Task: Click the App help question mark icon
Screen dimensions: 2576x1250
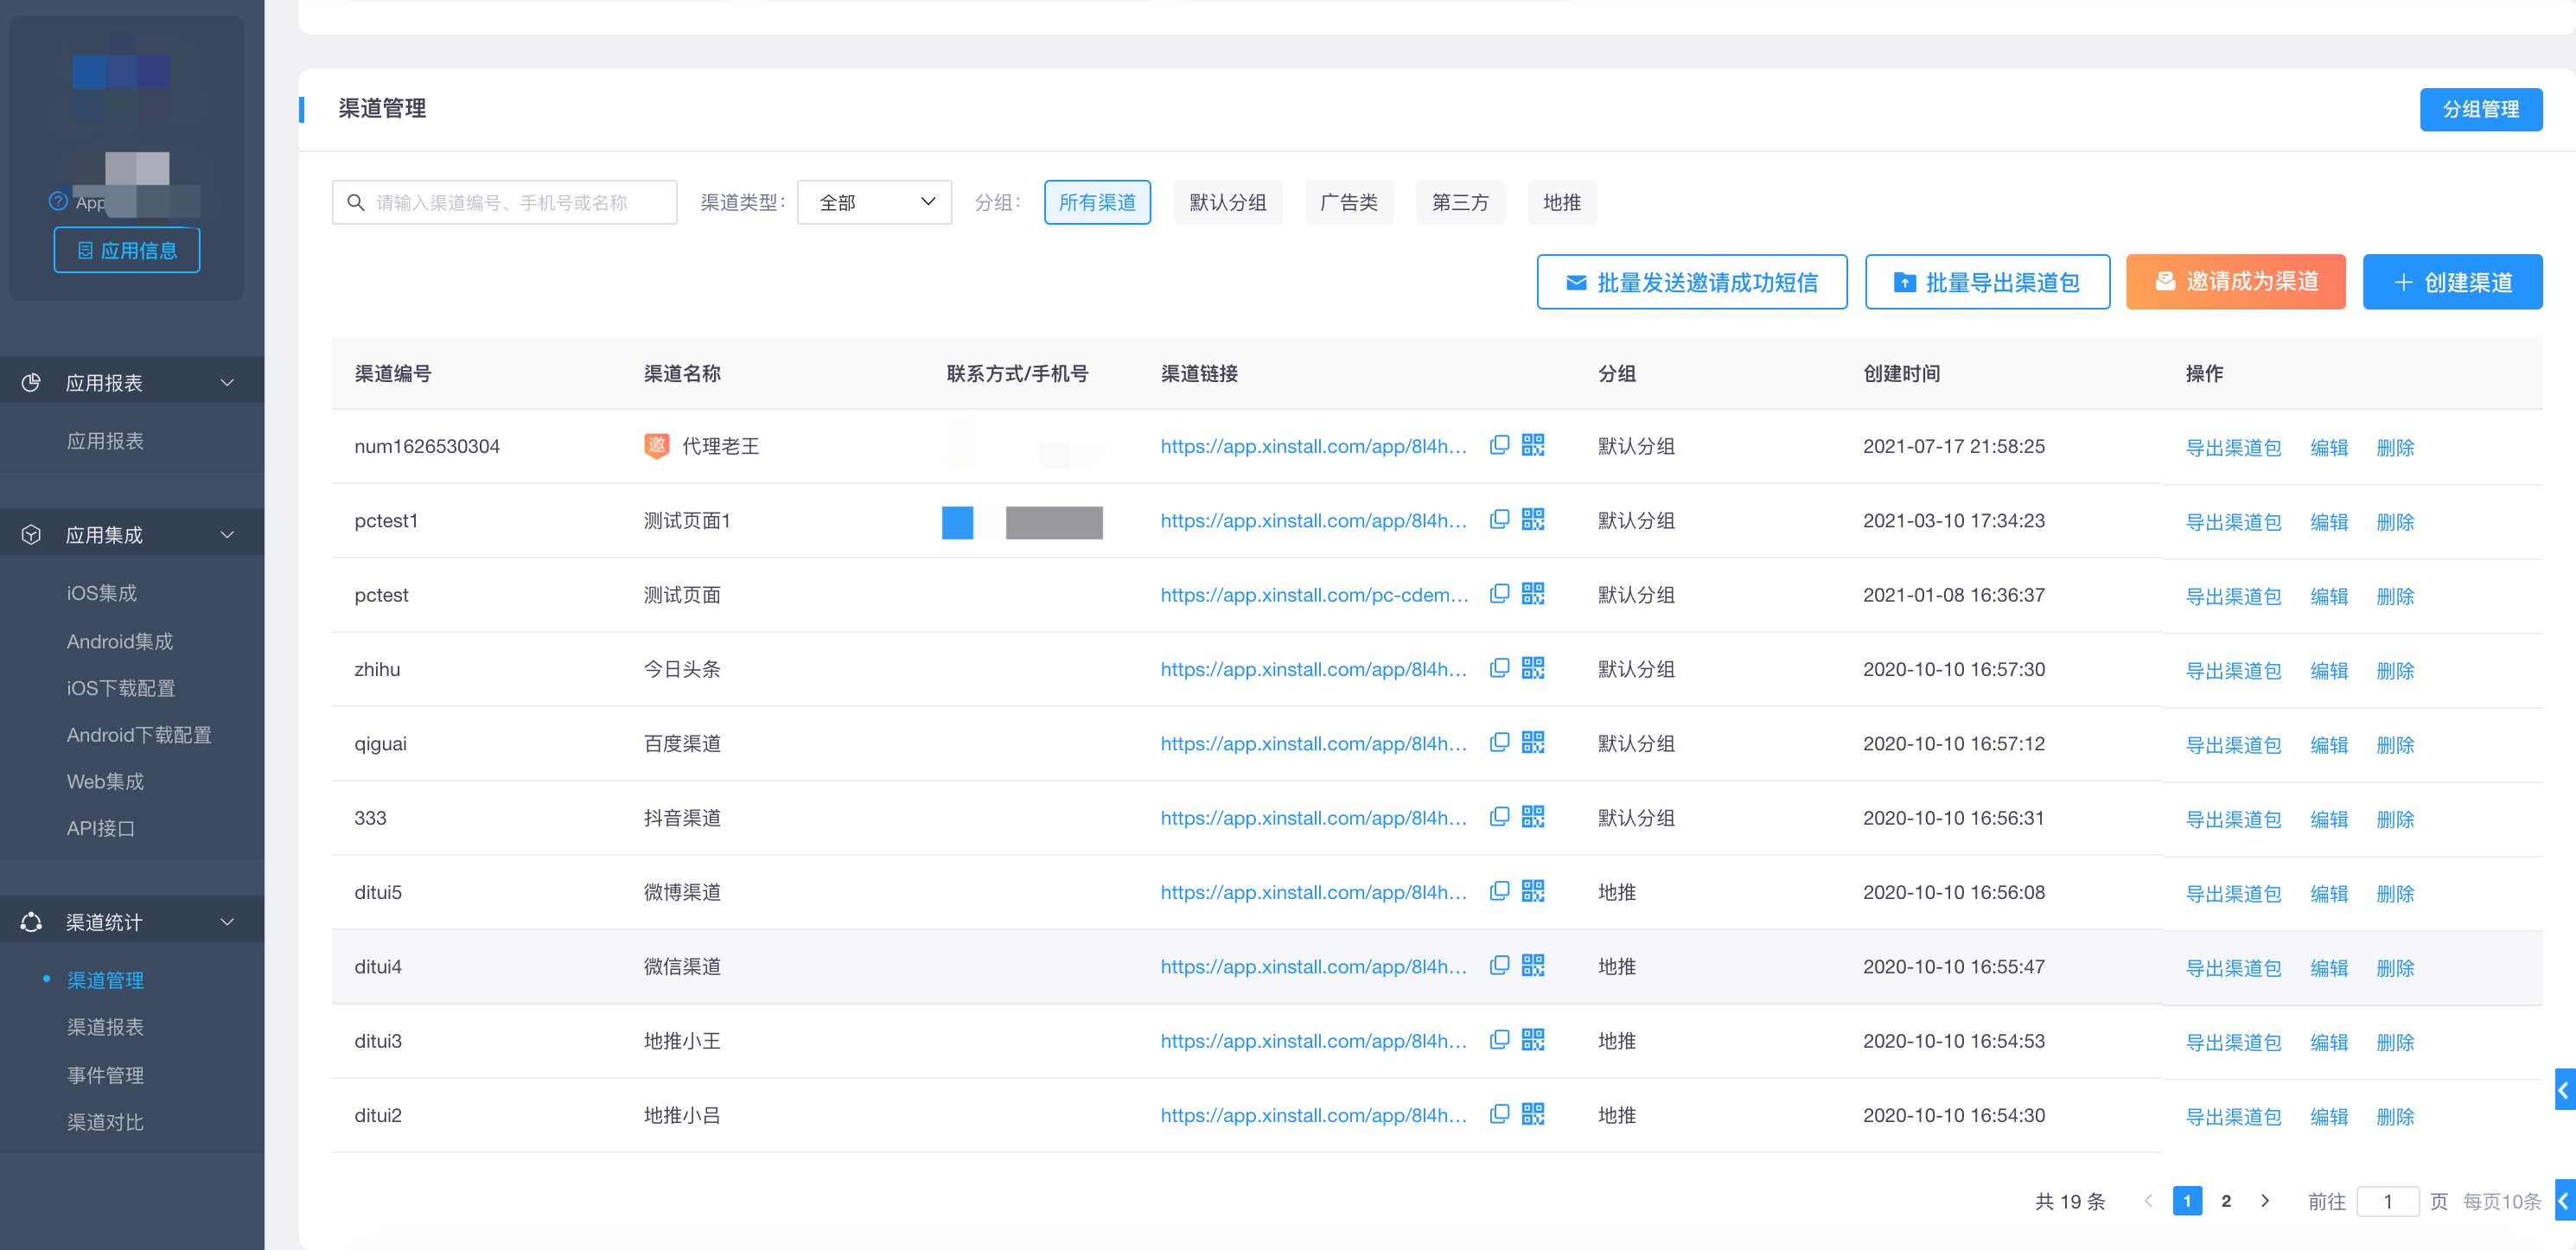Action: [x=58, y=201]
